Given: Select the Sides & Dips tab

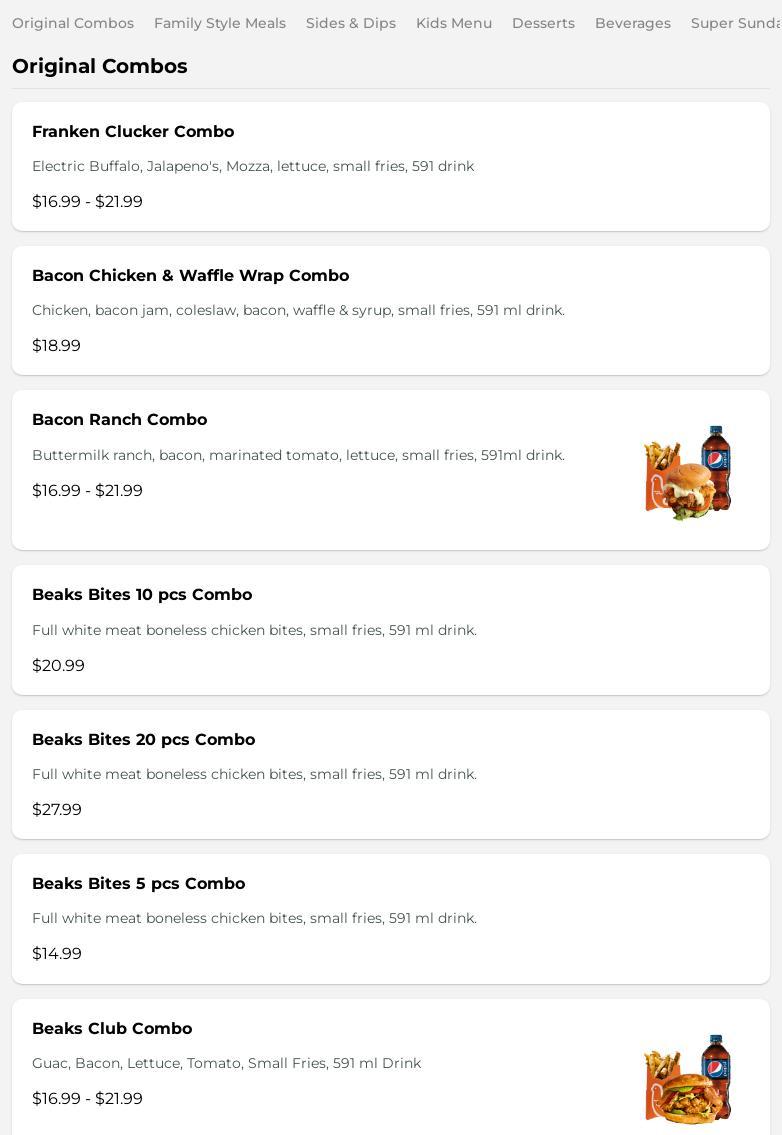Looking at the screenshot, I should point(351,23).
